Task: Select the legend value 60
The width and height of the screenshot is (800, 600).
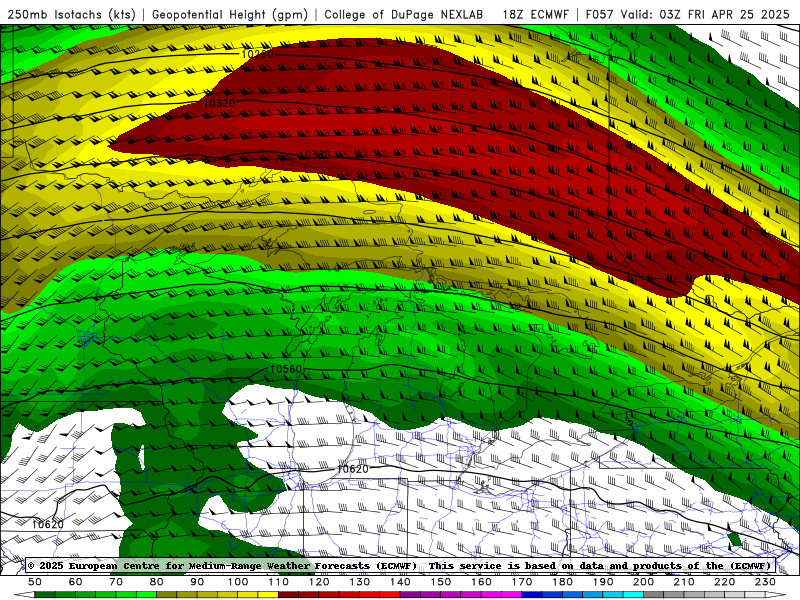Action: 75,582
